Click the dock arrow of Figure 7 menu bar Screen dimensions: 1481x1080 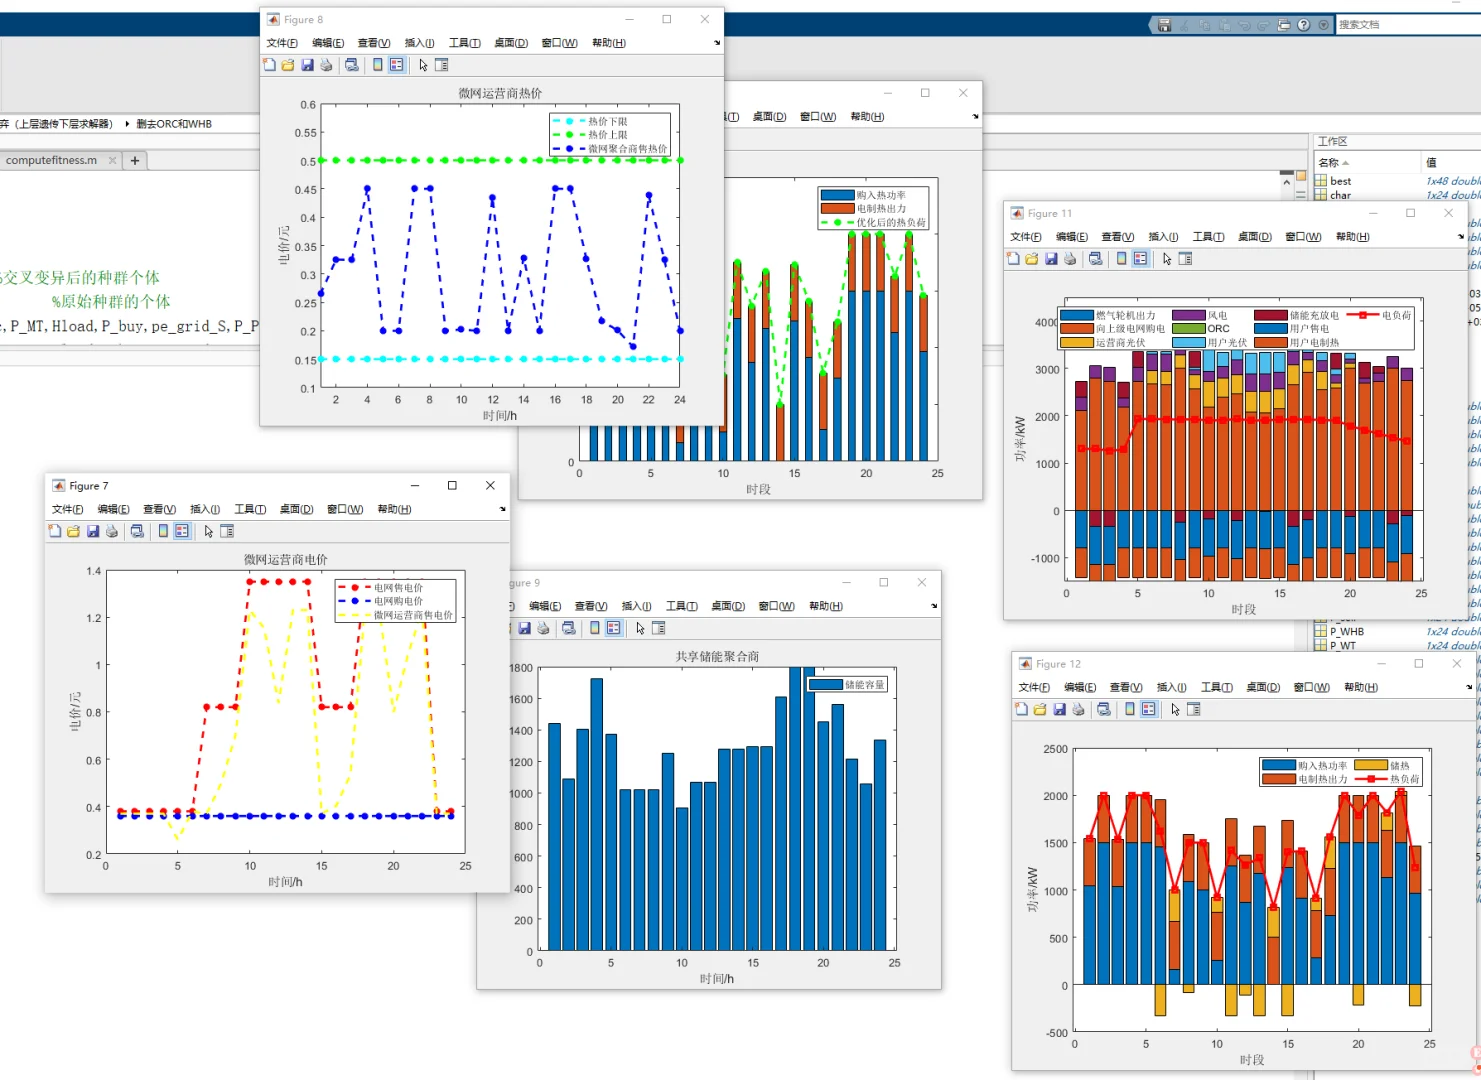503,509
